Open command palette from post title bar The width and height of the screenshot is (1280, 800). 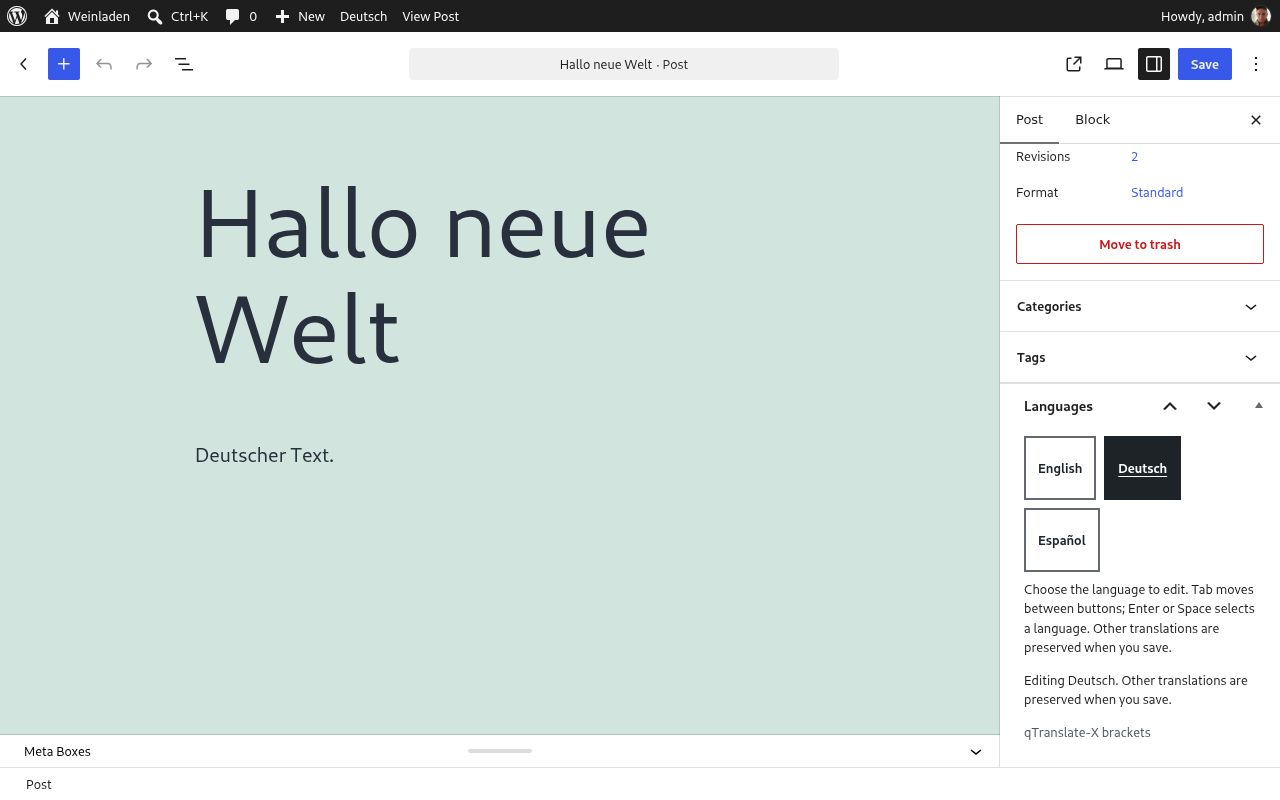(624, 64)
